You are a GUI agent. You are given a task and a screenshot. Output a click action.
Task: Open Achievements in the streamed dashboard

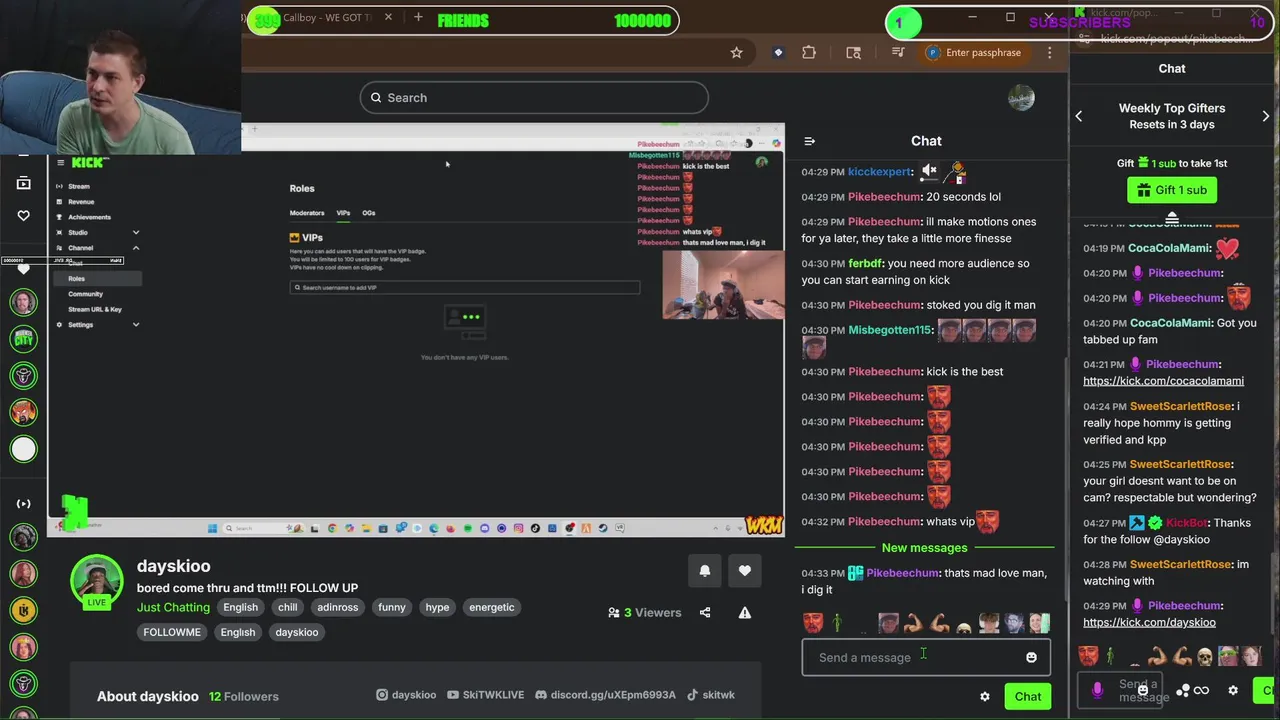(x=89, y=217)
